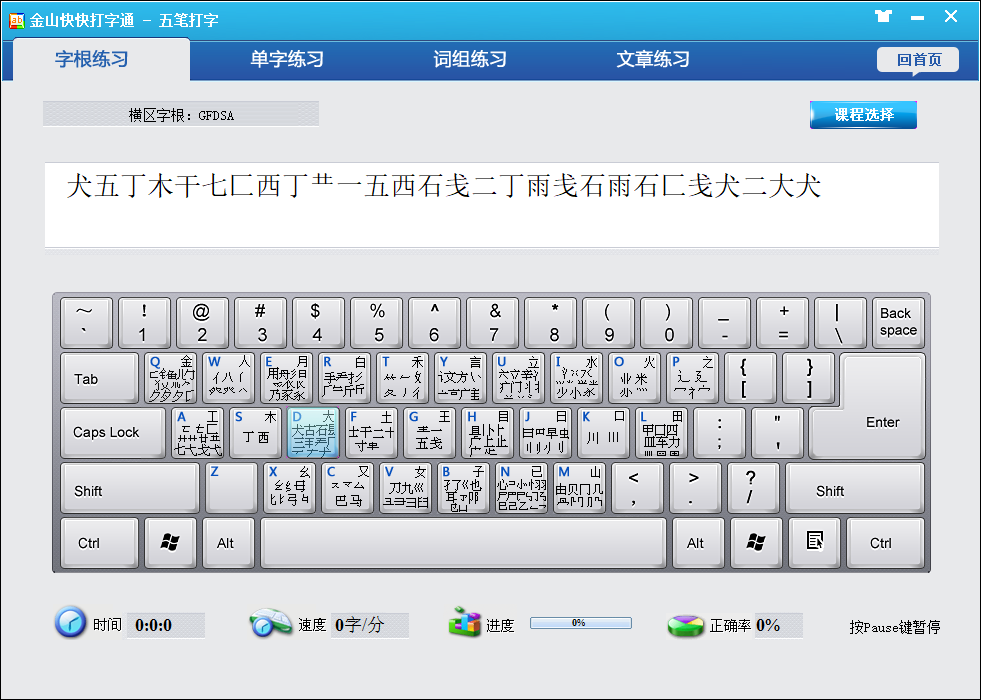Image resolution: width=981 pixels, height=700 pixels.
Task: Click the I 水 key
Action: point(576,378)
